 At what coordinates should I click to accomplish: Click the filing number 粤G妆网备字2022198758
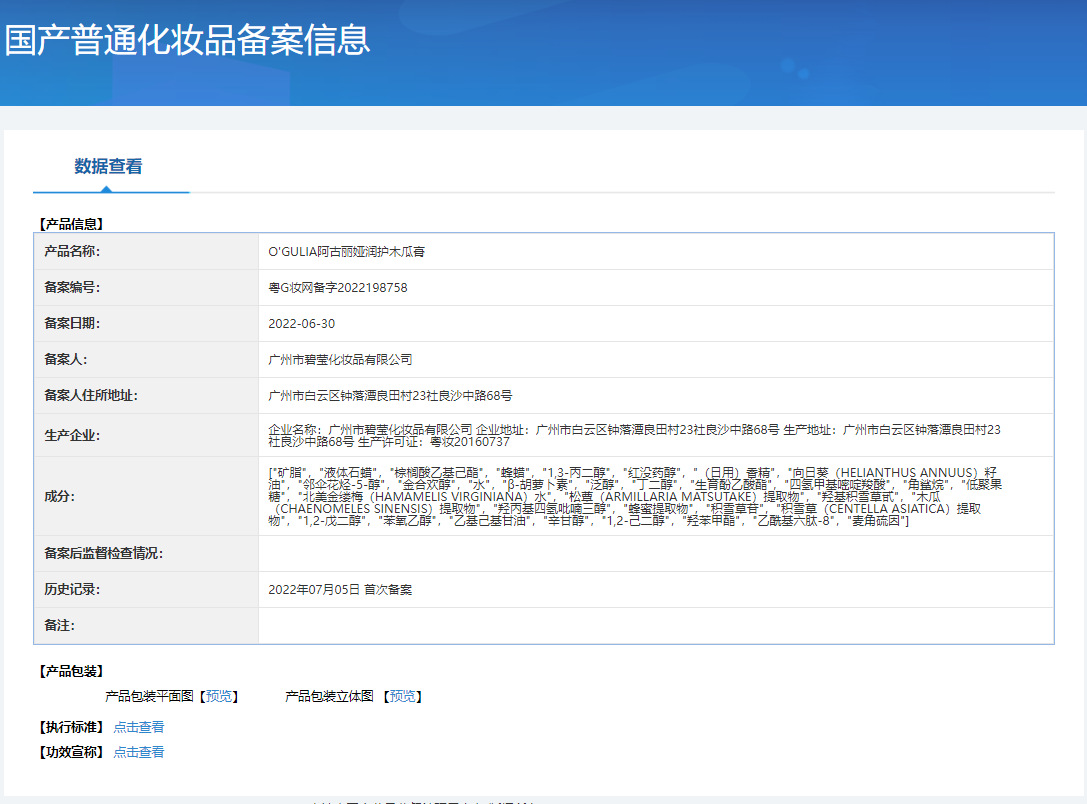click(x=338, y=288)
